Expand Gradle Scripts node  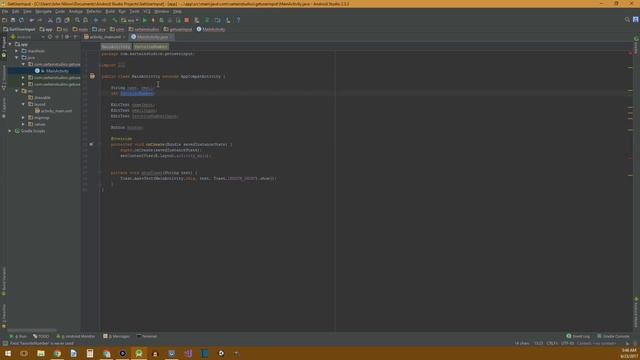(x=10, y=131)
